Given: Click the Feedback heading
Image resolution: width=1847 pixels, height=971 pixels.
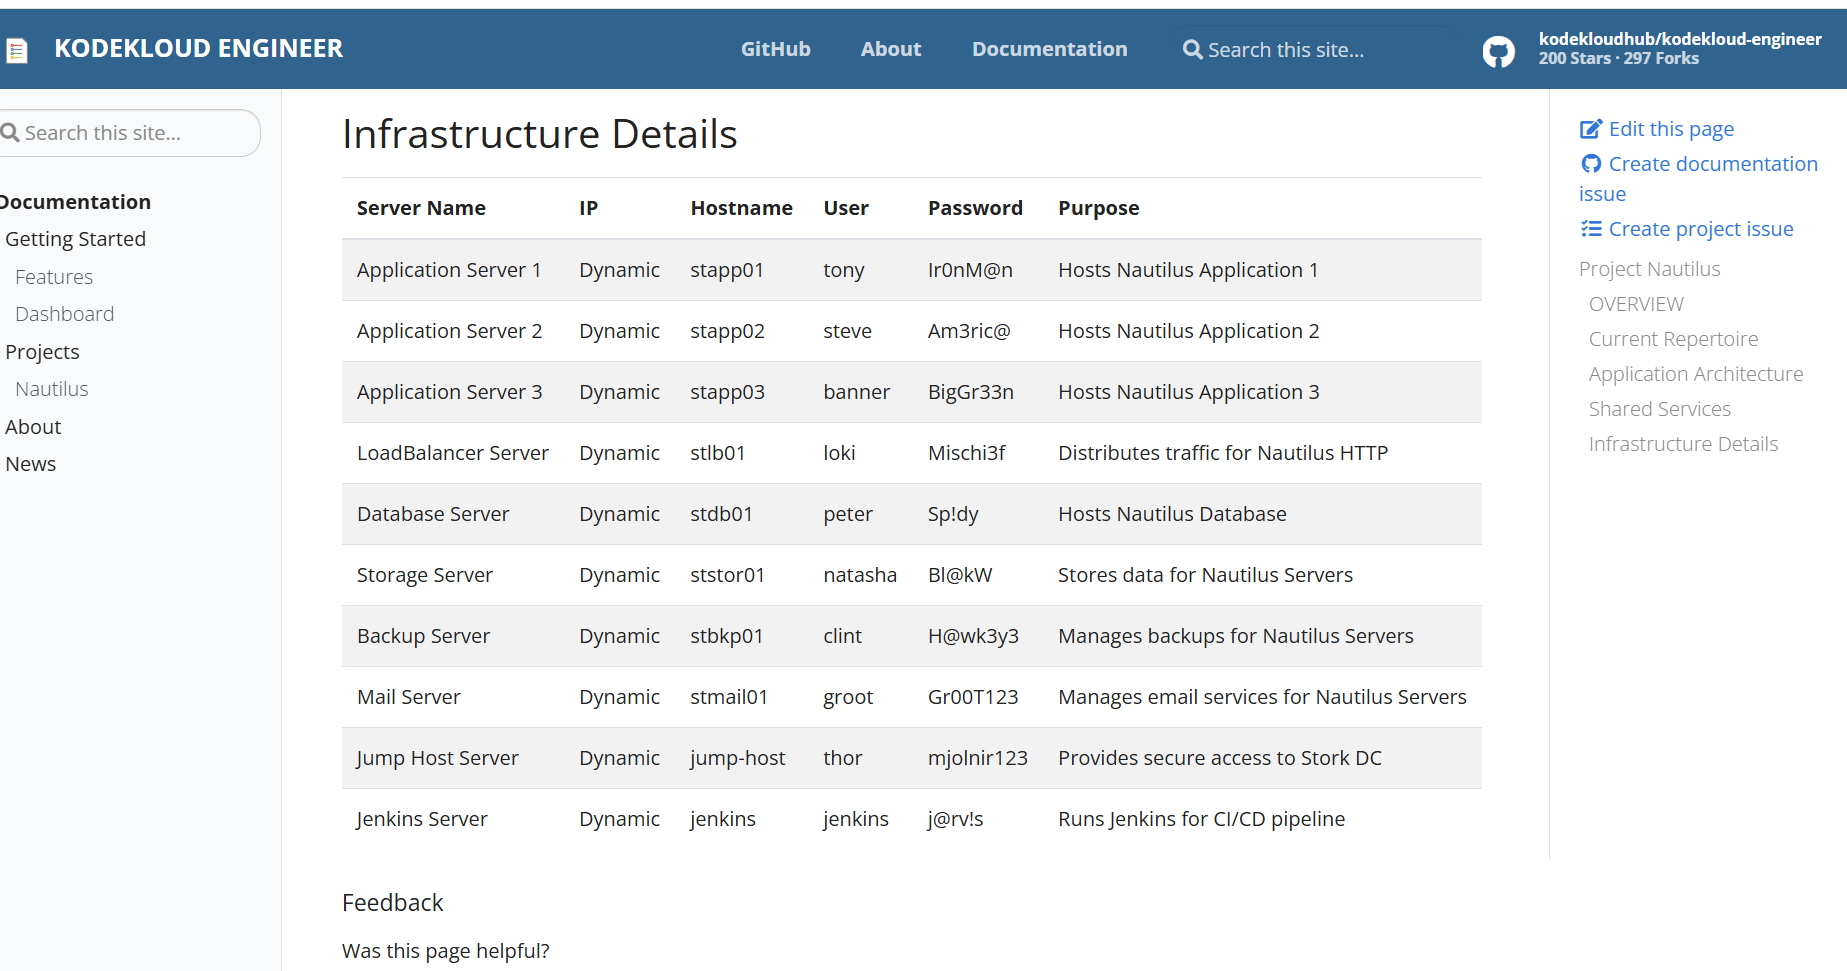Looking at the screenshot, I should [x=392, y=903].
